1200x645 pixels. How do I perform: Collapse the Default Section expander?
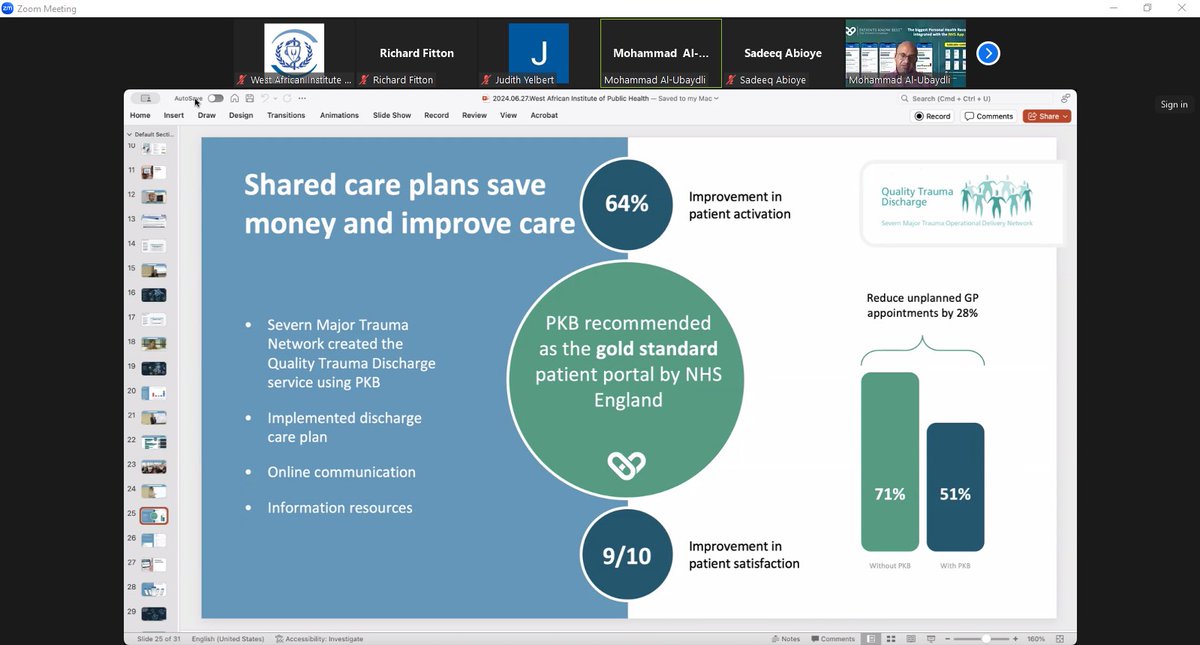point(128,133)
